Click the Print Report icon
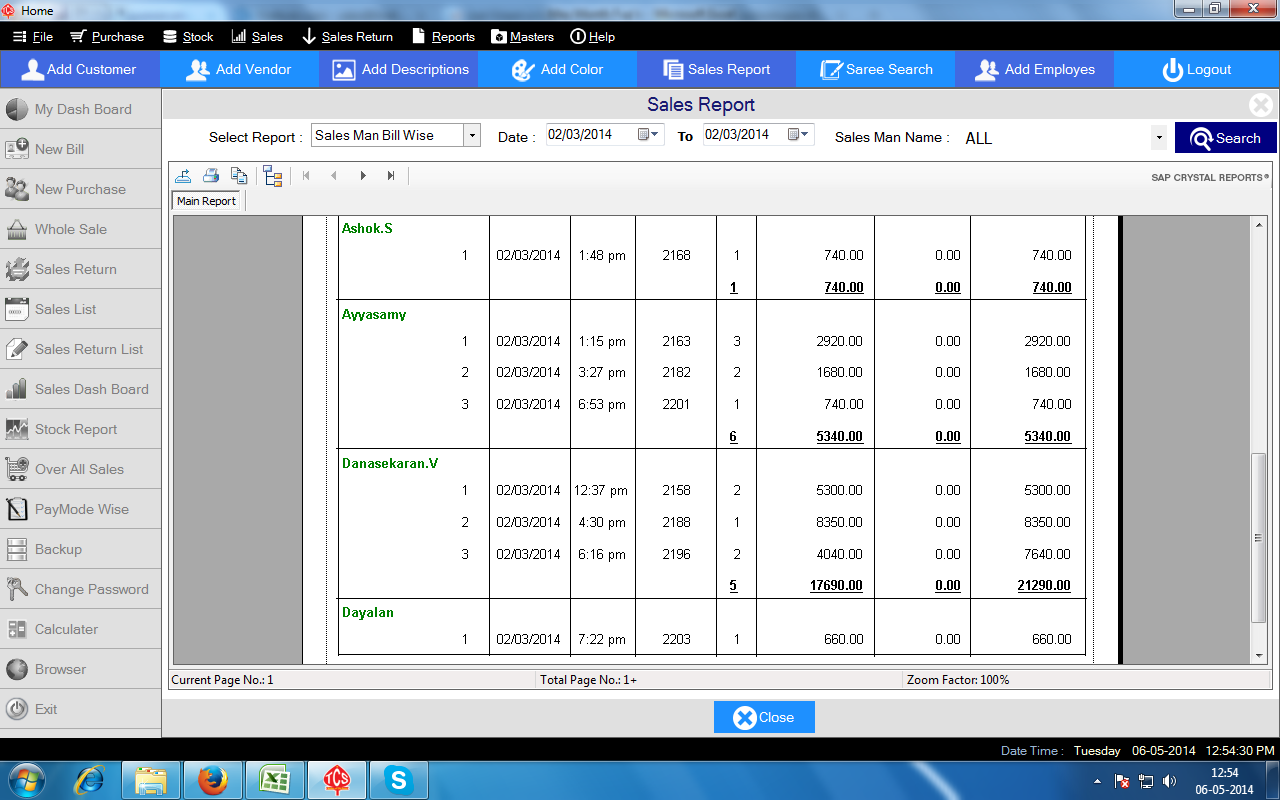The image size is (1280, 800). pyautogui.click(x=211, y=176)
